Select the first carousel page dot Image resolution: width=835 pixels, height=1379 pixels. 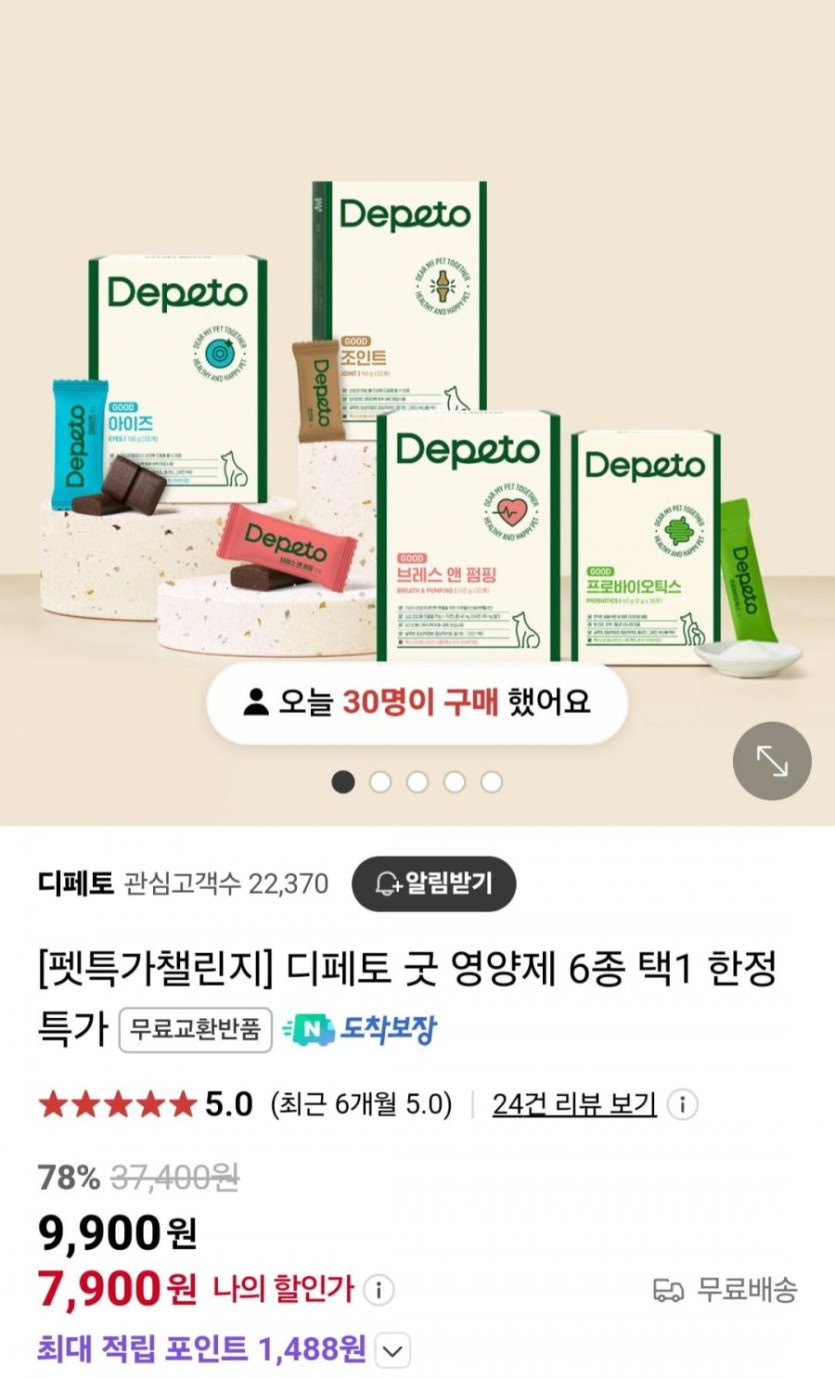[343, 782]
